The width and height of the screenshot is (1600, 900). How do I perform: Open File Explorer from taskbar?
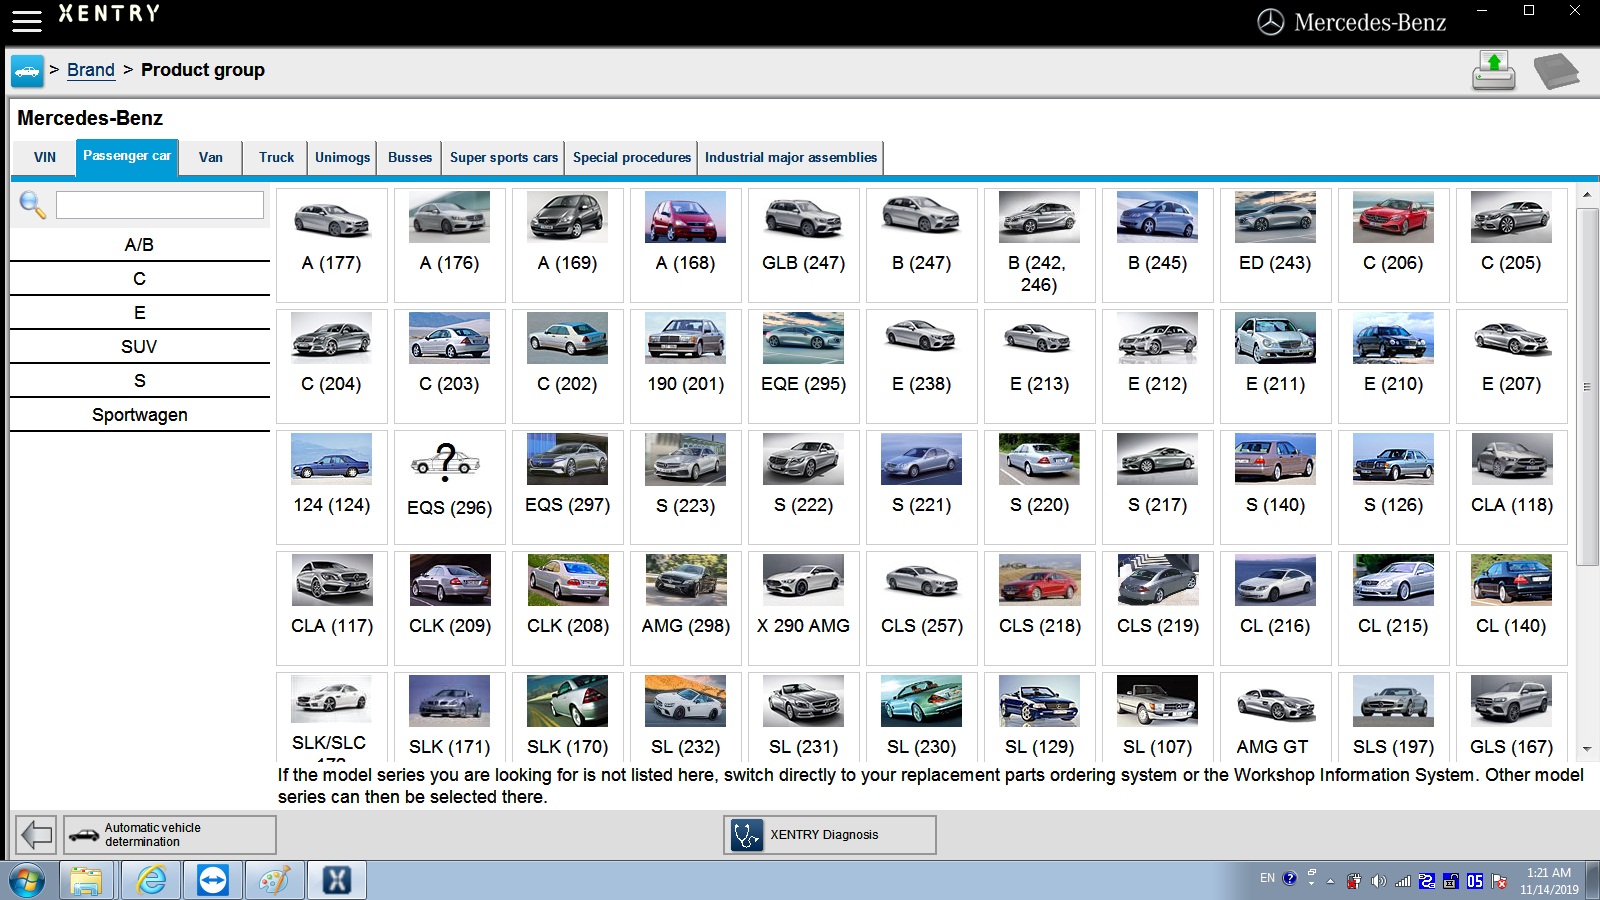(x=87, y=881)
